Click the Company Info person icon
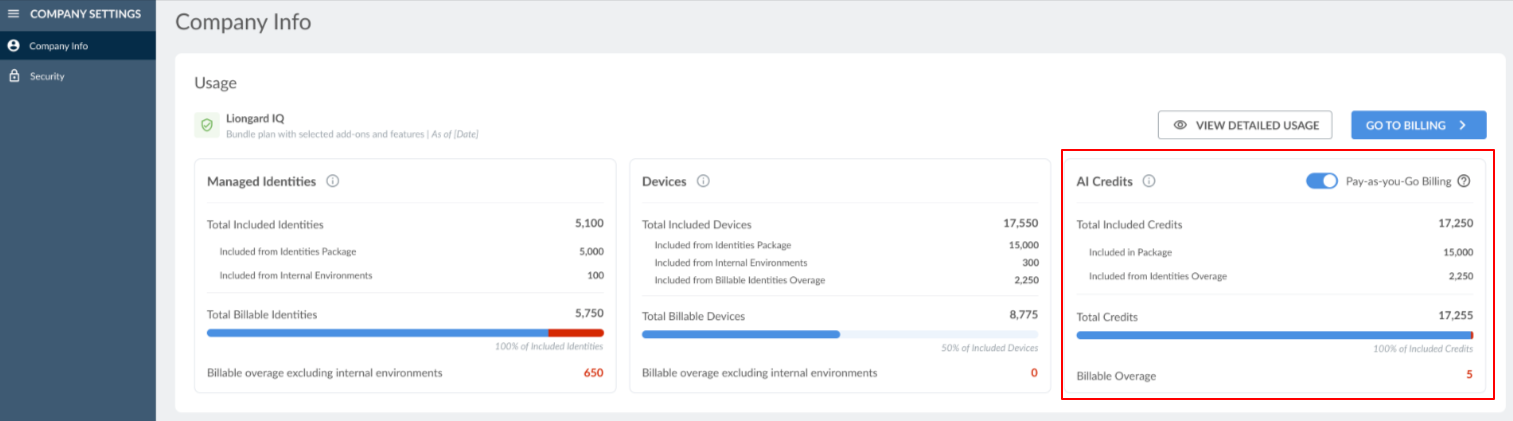The image size is (1513, 421). point(14,45)
